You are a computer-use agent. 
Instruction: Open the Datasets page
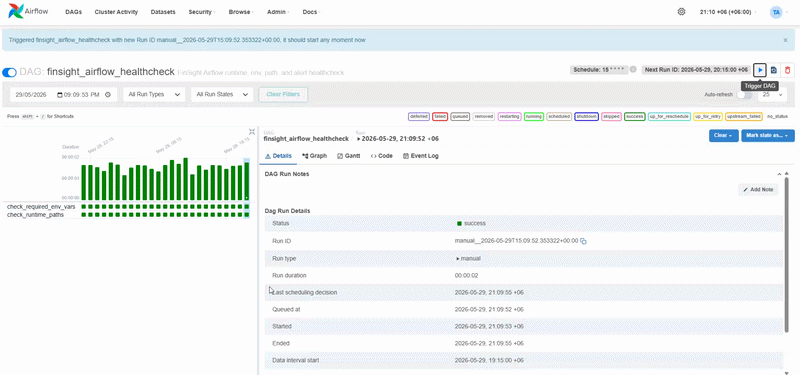(163, 12)
